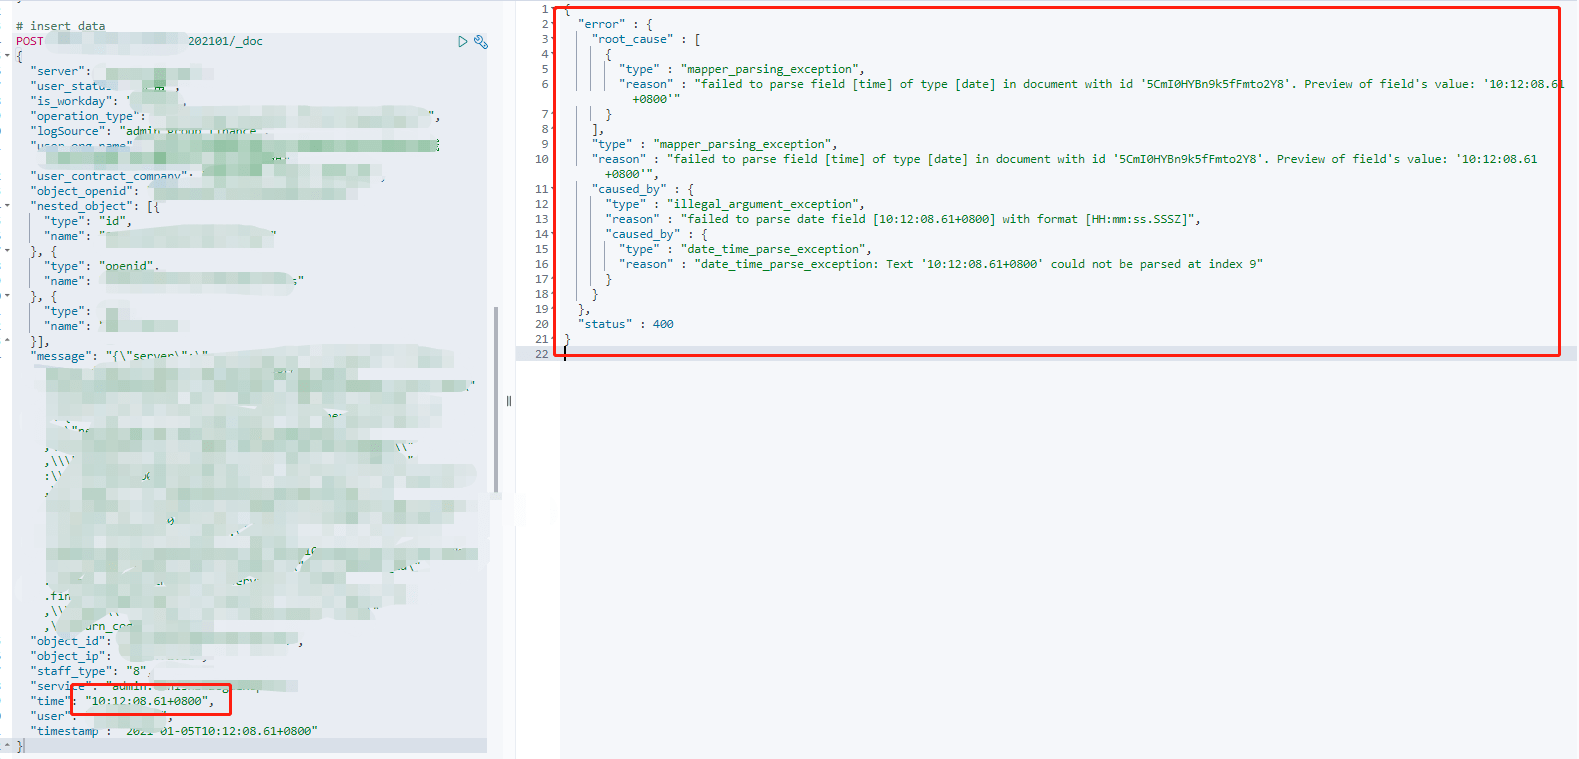This screenshot has height=759, width=1579.
Task: Collapse the fold arrow before the openid object
Action: coord(7,251)
